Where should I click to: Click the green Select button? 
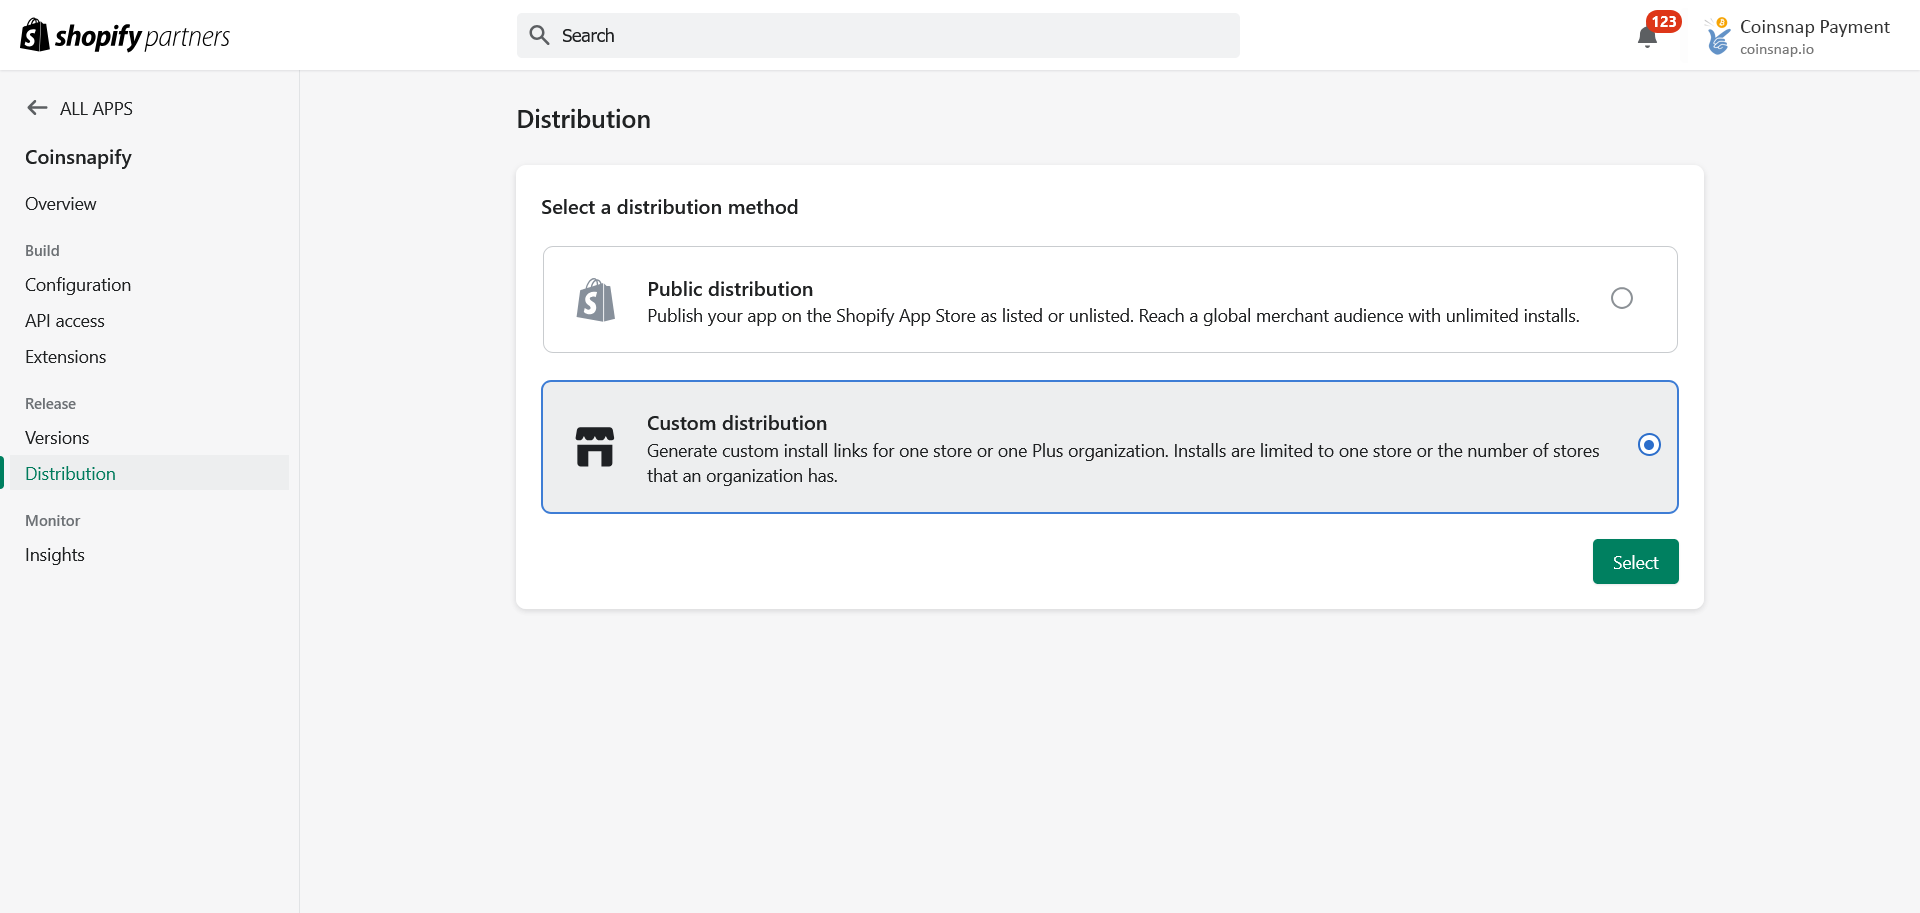pos(1635,562)
